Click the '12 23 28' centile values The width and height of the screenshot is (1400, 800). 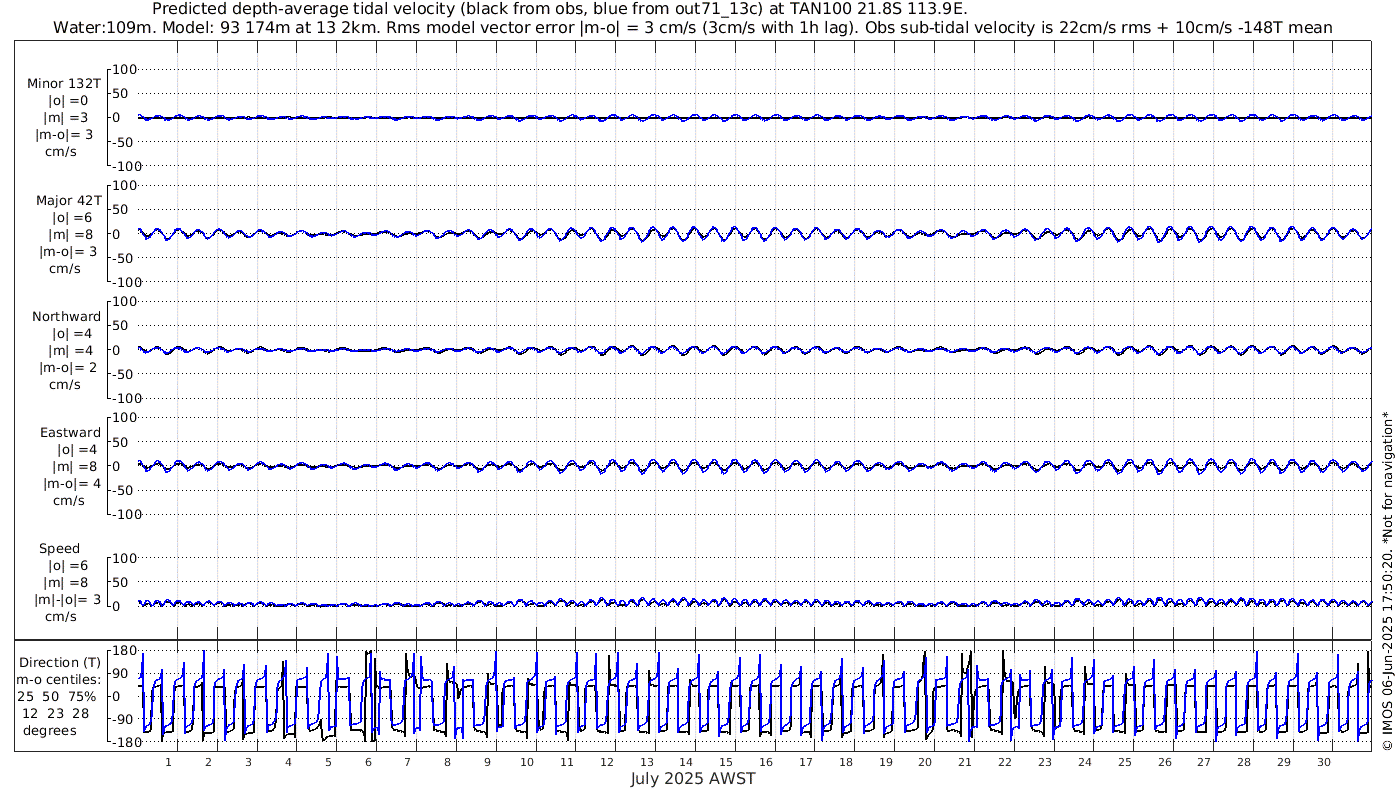point(56,713)
